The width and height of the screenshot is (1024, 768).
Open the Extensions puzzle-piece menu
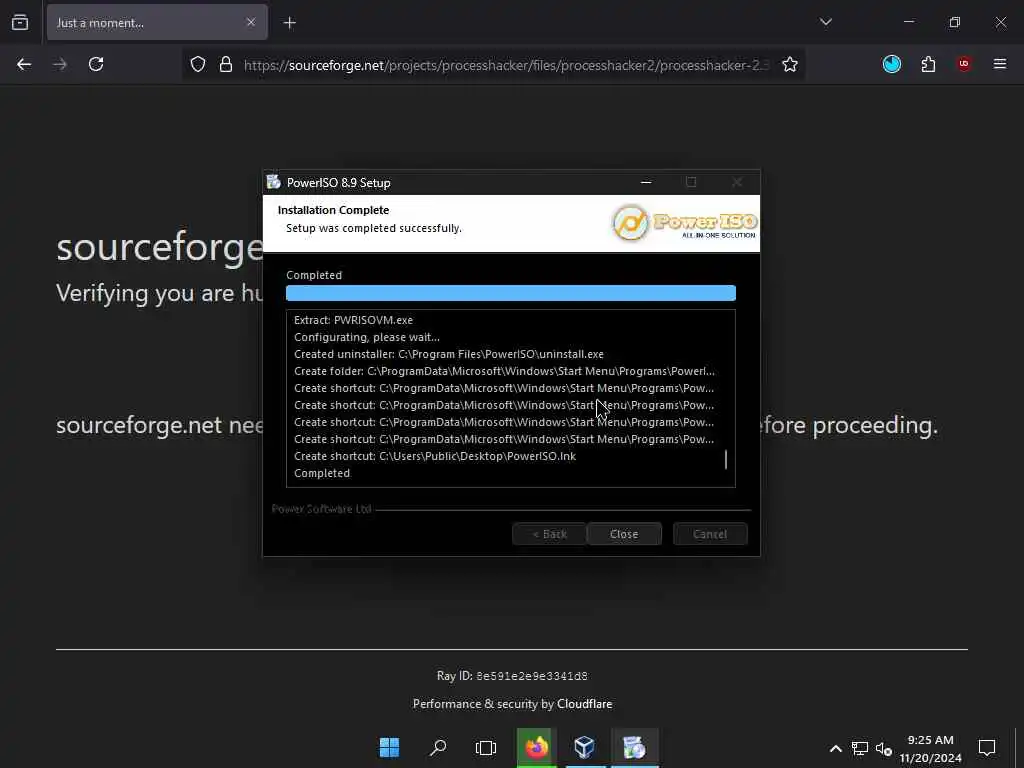click(928, 64)
